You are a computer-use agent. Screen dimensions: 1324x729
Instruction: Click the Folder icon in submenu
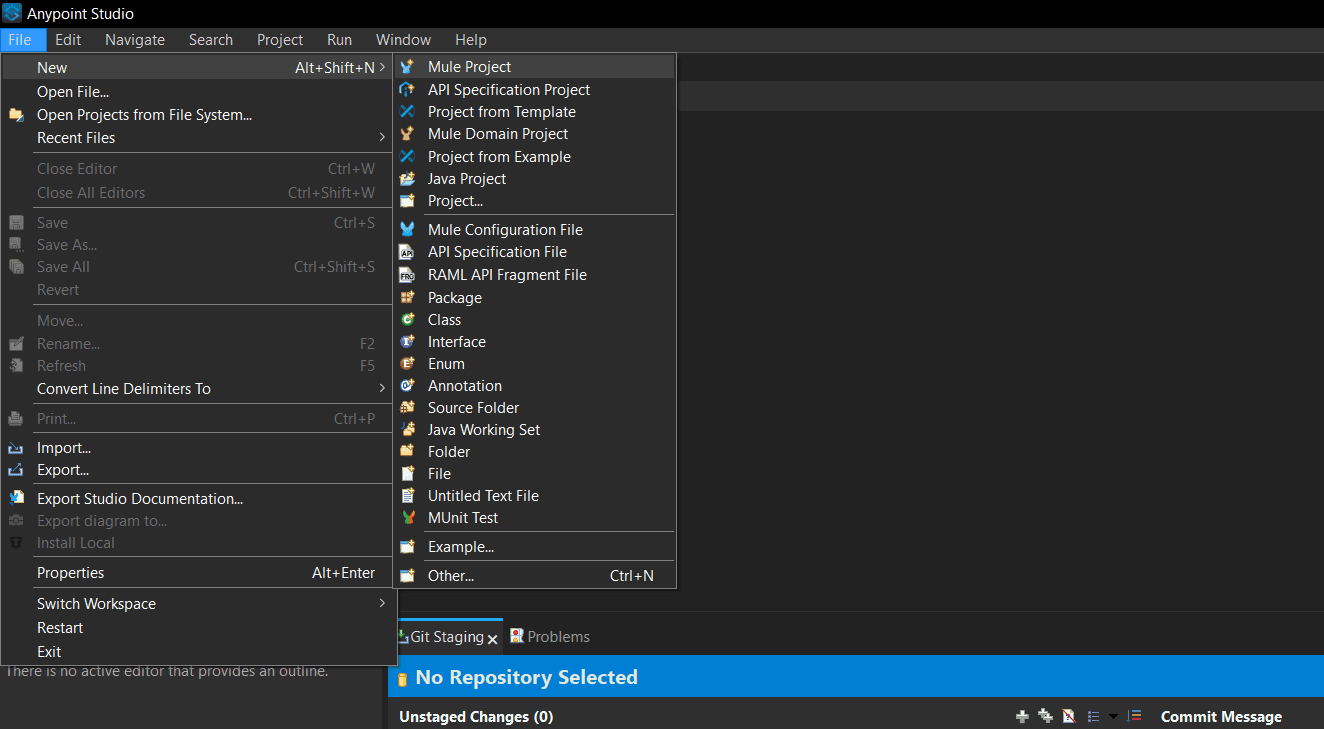[x=407, y=452]
